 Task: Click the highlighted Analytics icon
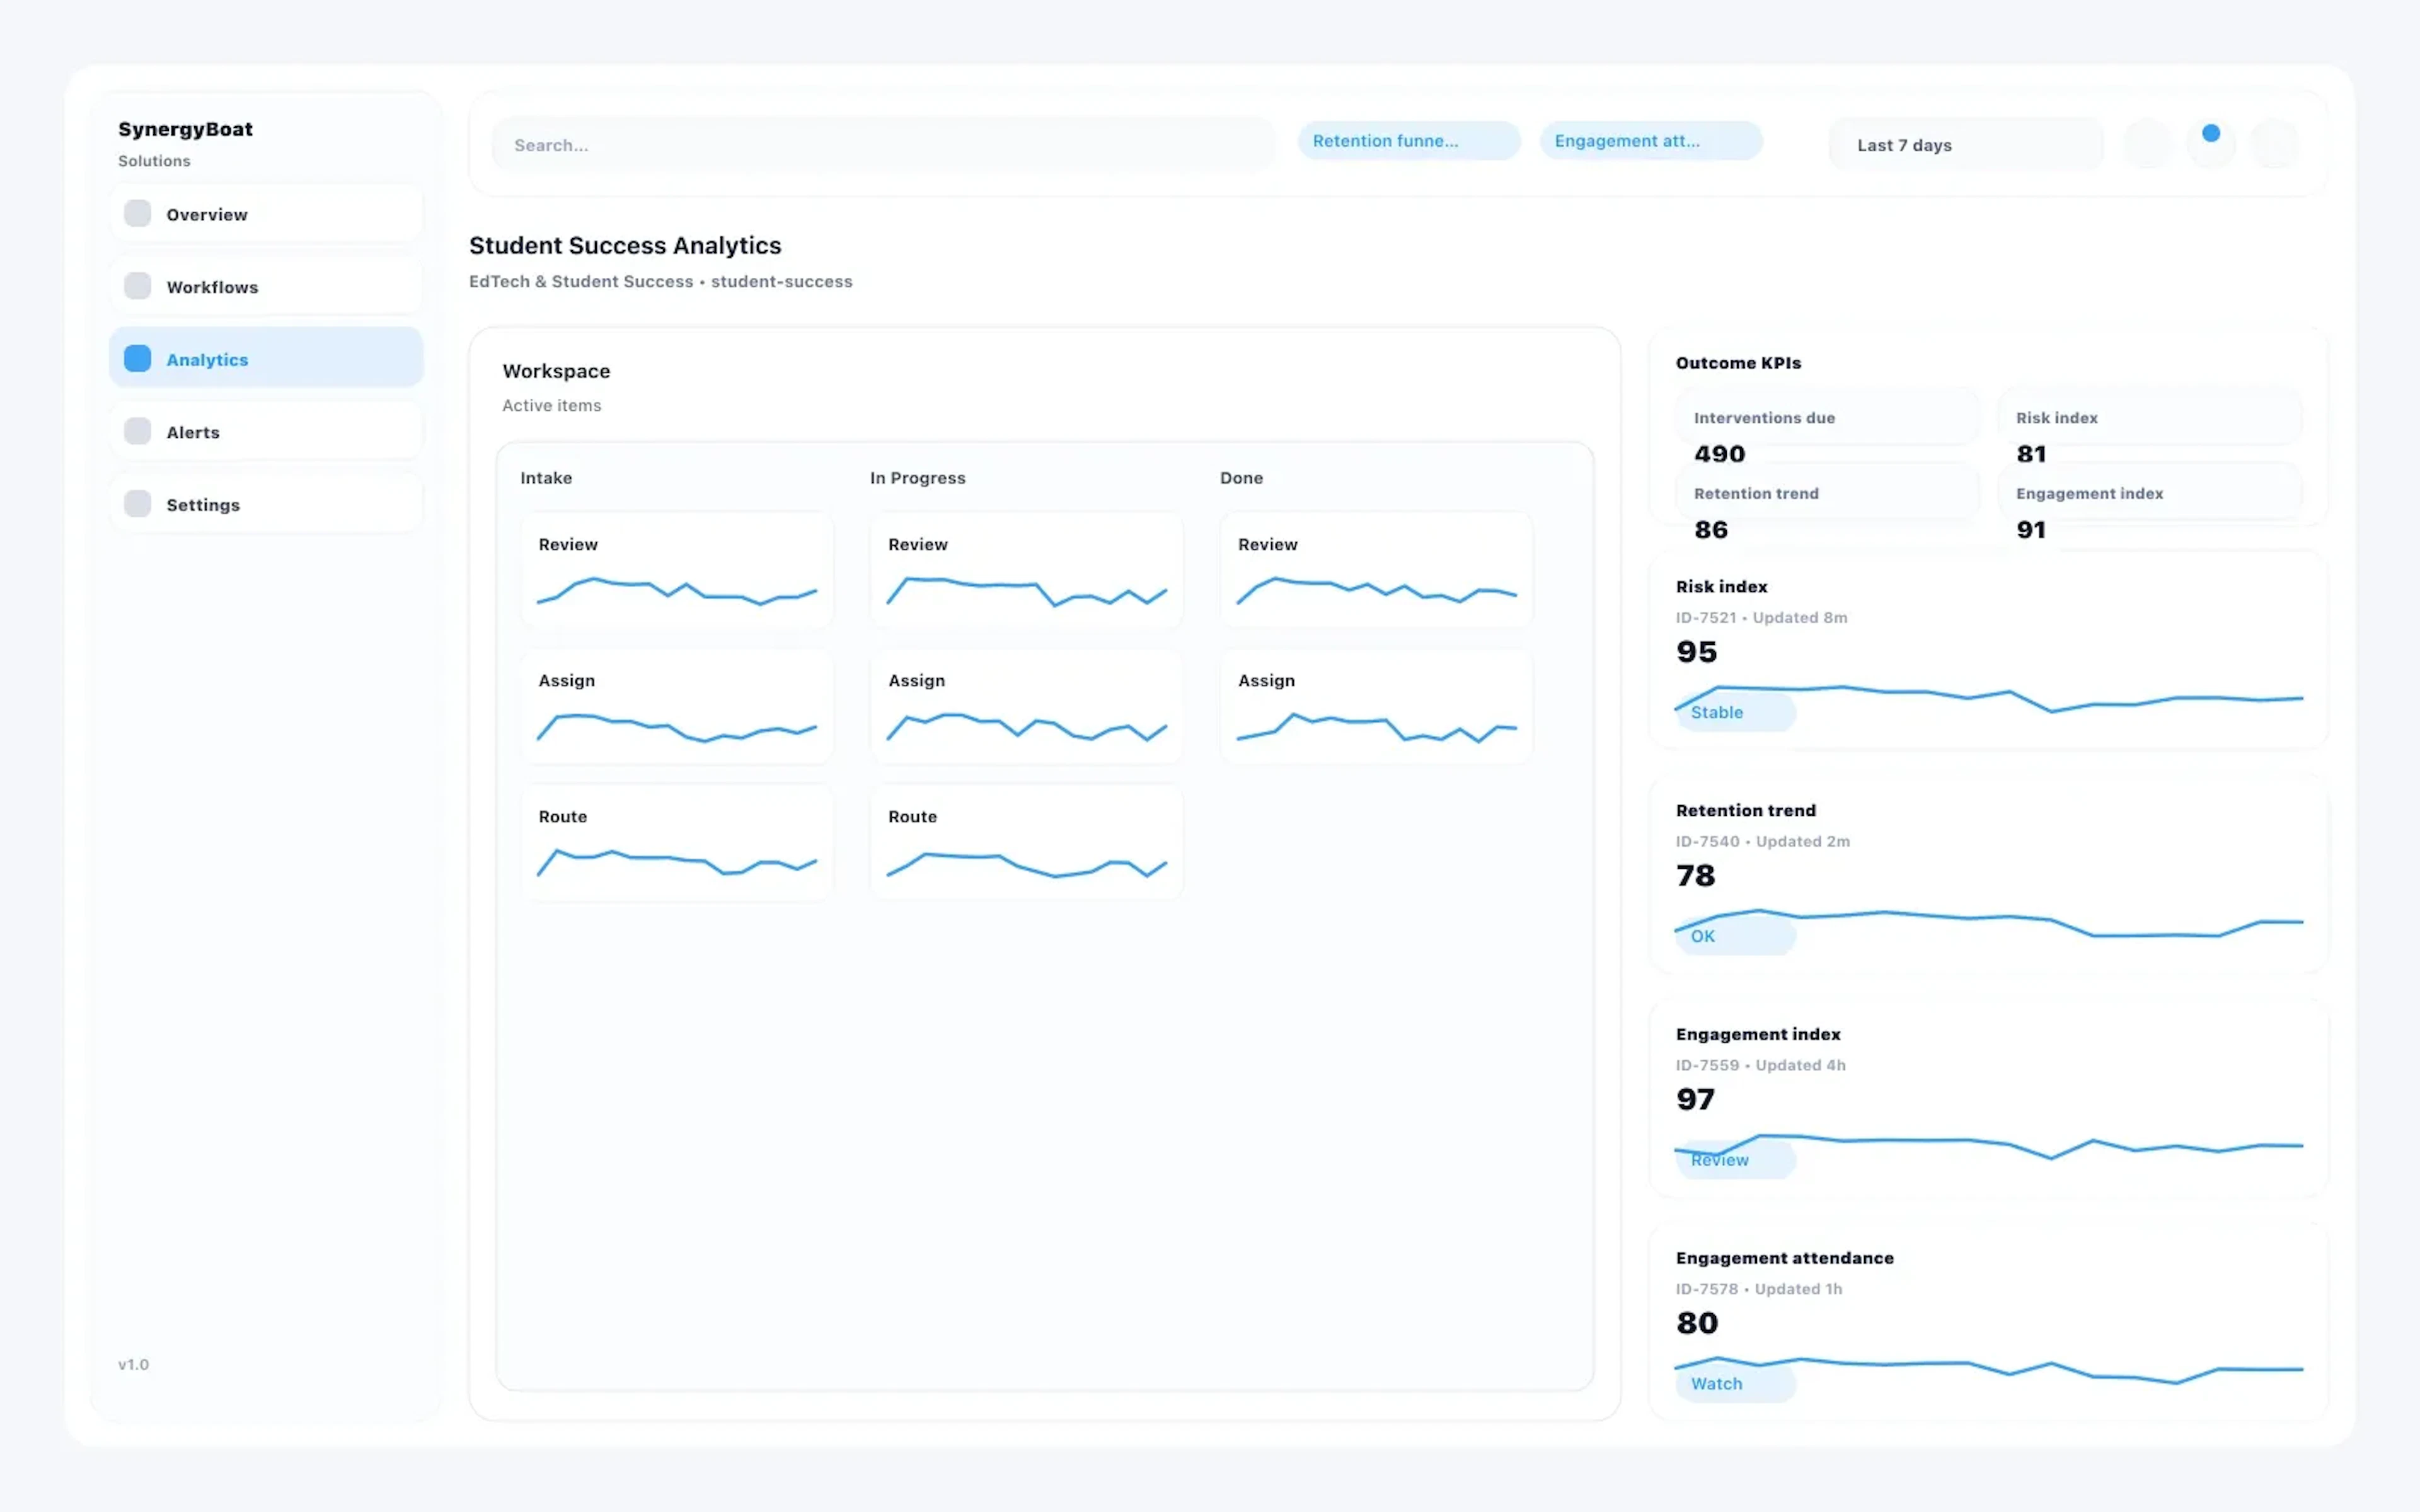[137, 358]
